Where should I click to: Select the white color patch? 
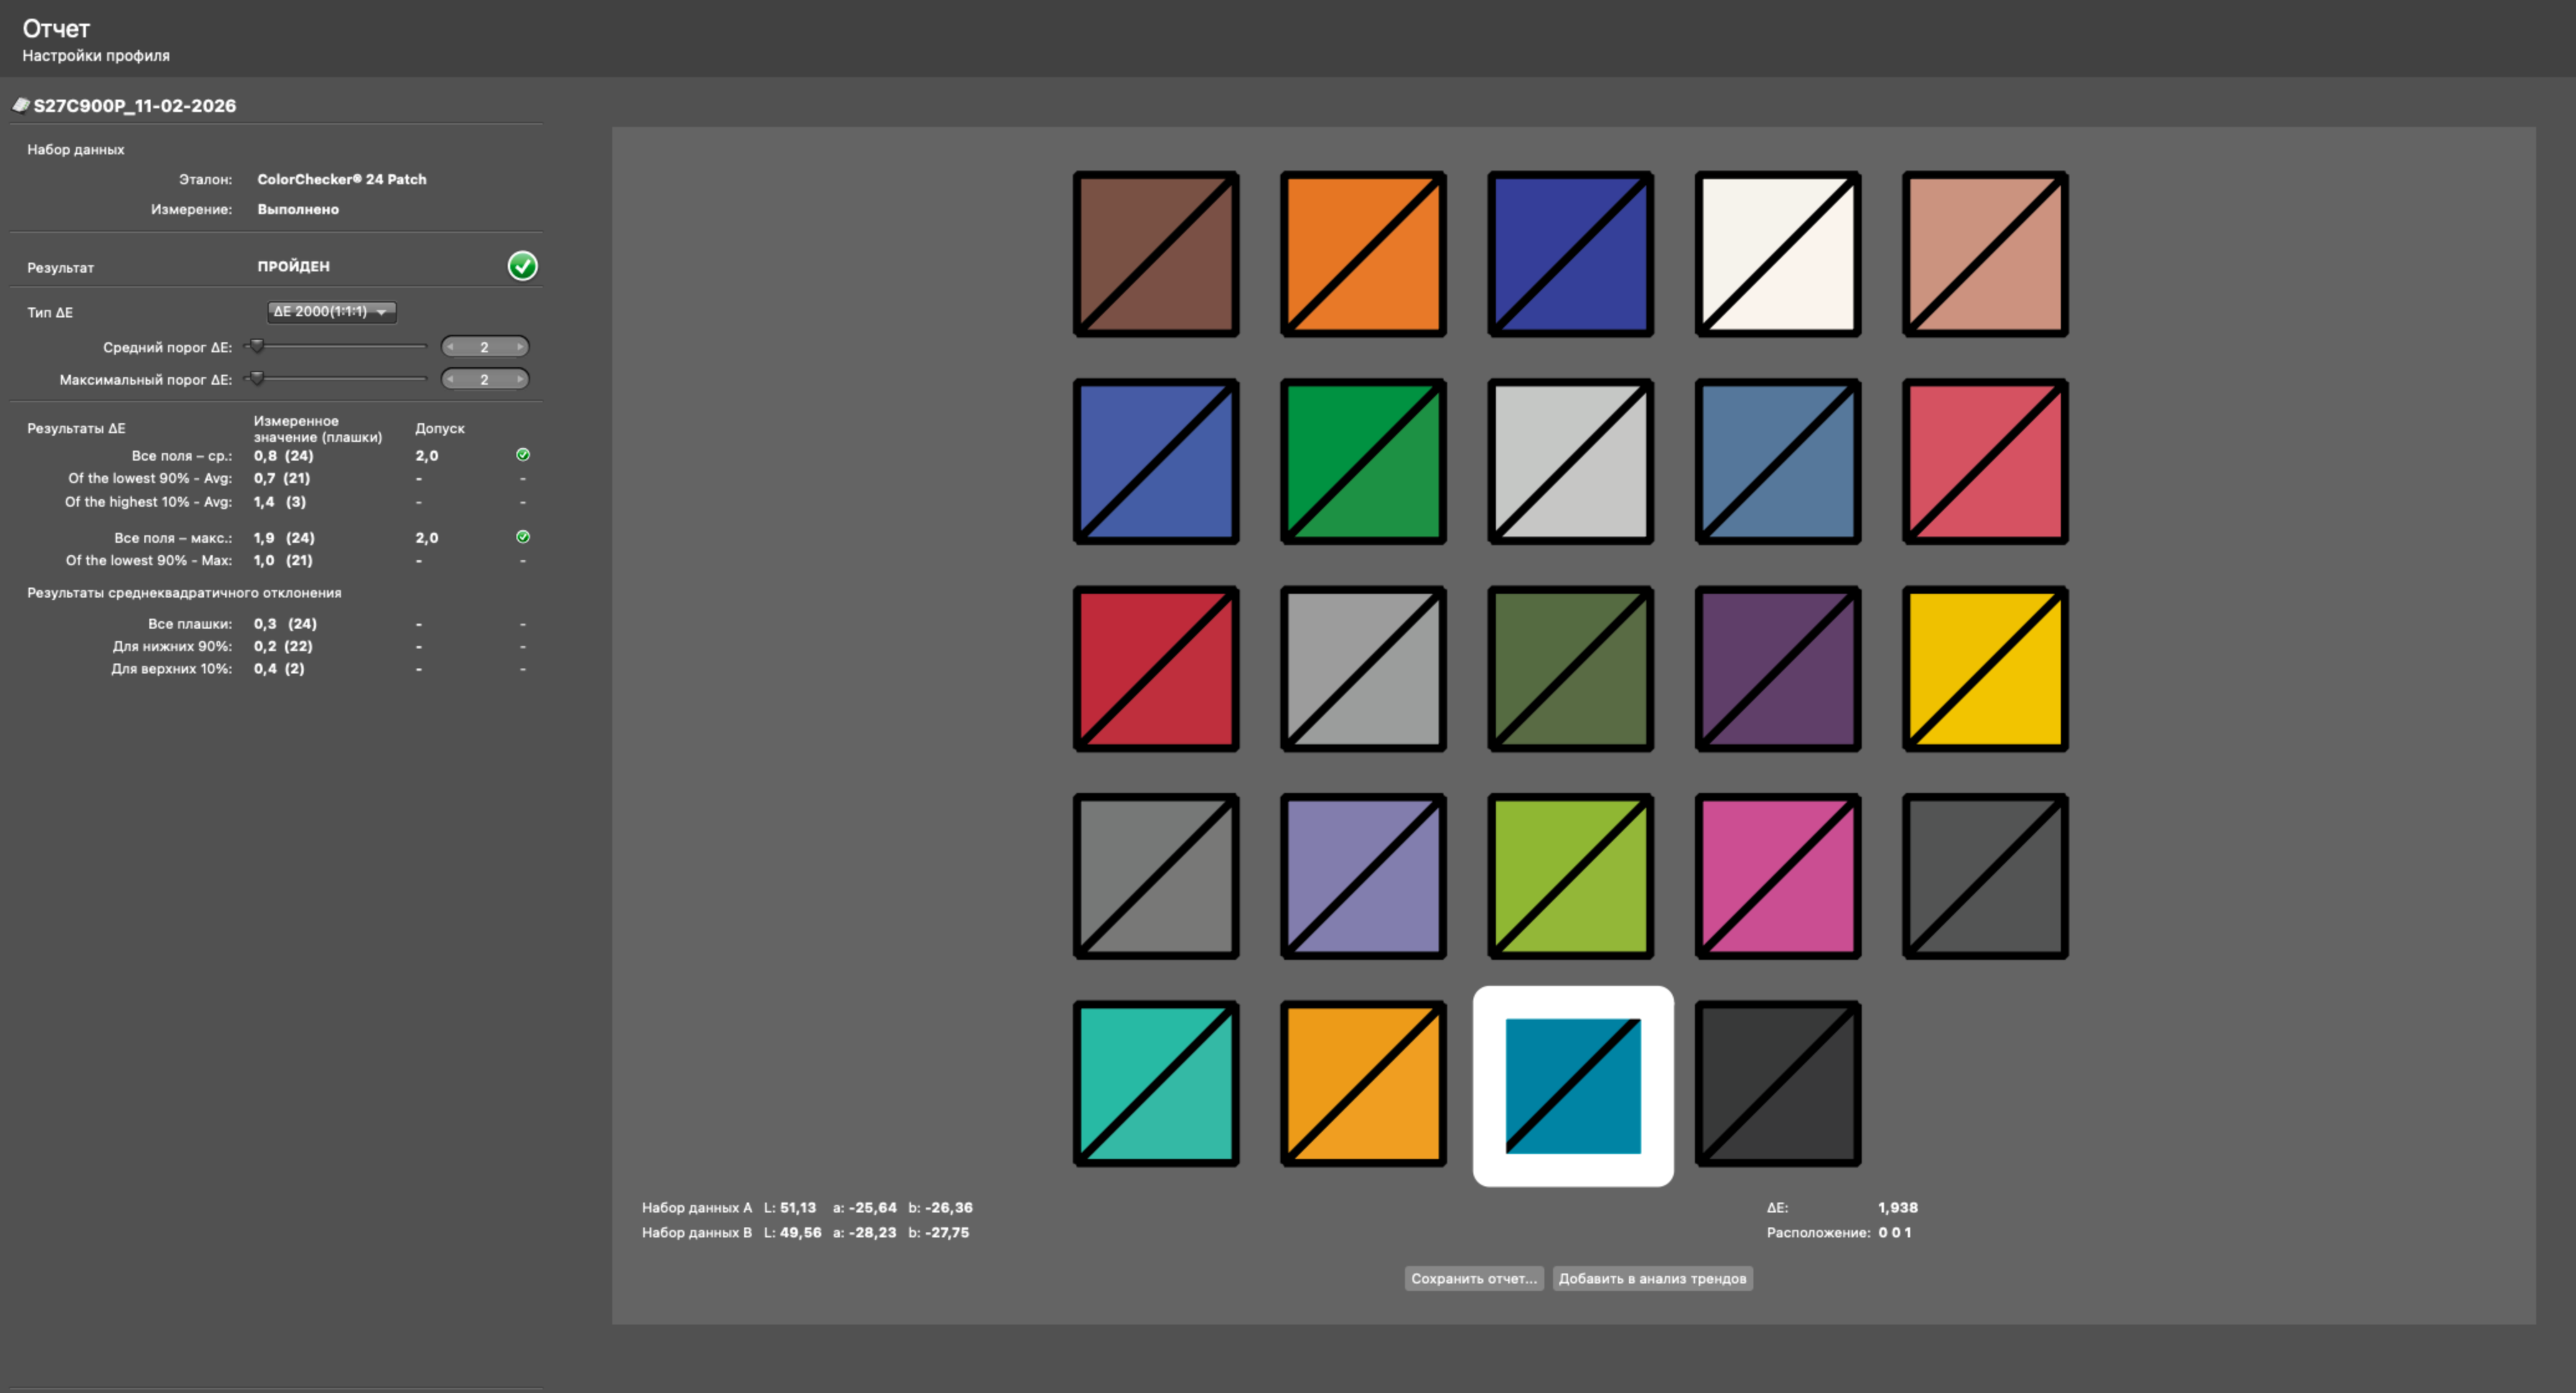[x=1777, y=254]
